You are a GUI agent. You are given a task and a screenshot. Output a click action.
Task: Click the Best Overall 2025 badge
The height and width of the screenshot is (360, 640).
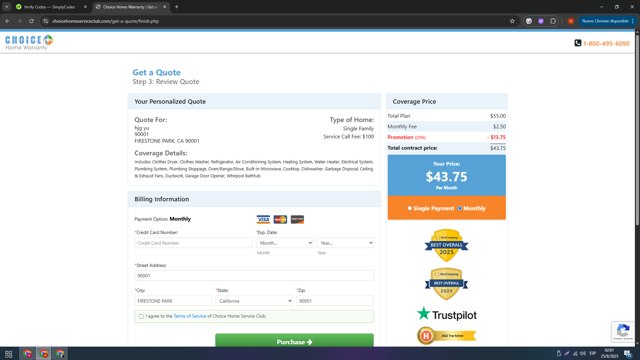[x=447, y=245]
